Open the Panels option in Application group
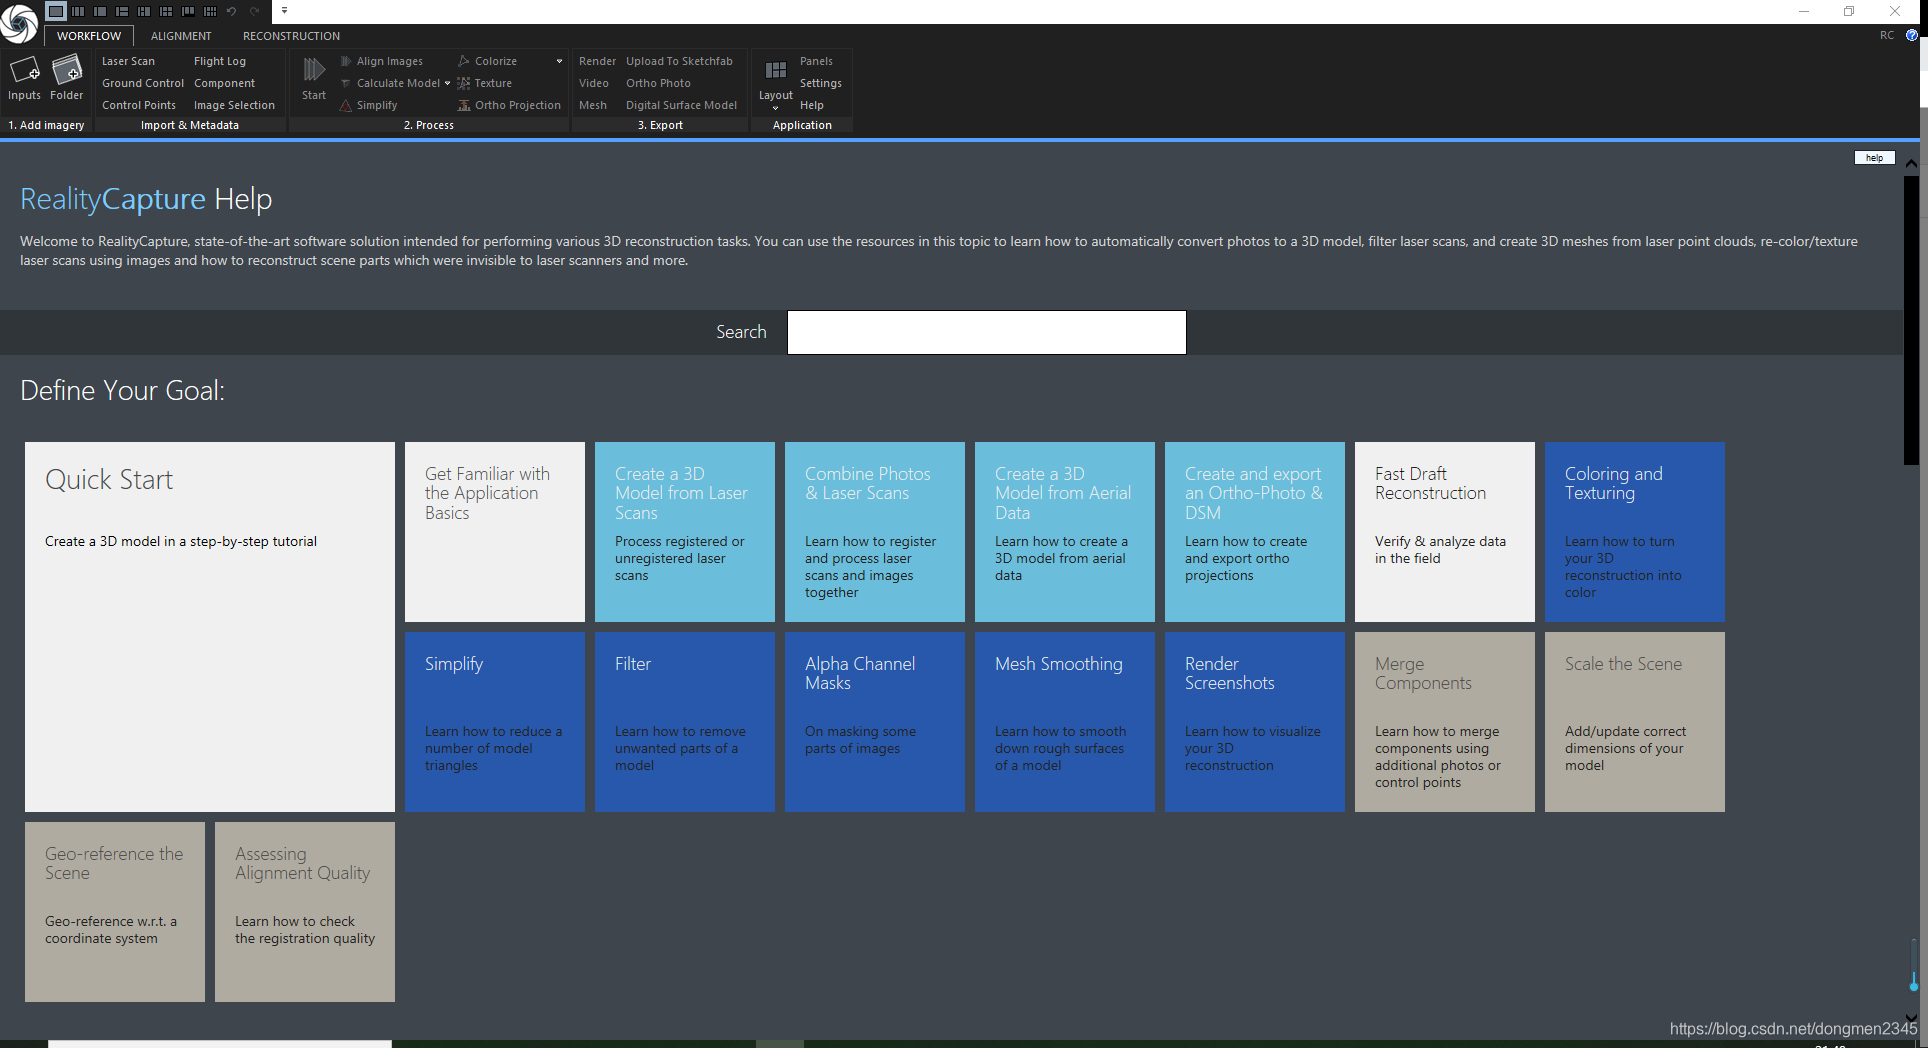 point(816,62)
